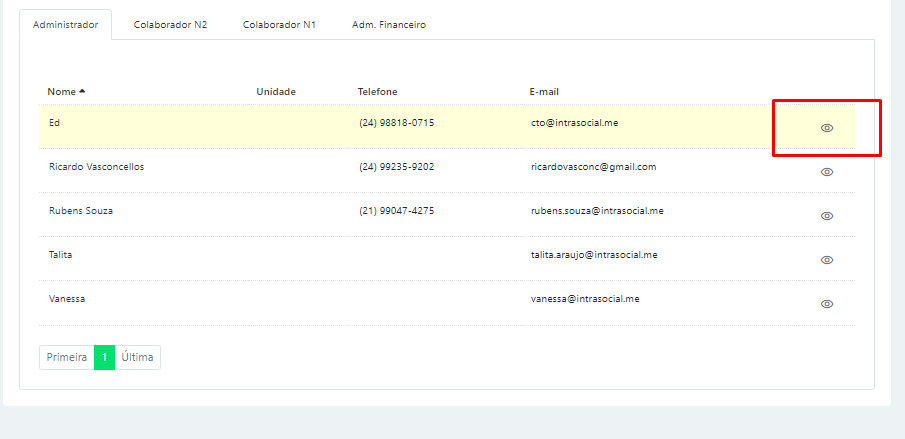Go to Primeira page in pagination
The image size is (905, 439).
tap(67, 357)
